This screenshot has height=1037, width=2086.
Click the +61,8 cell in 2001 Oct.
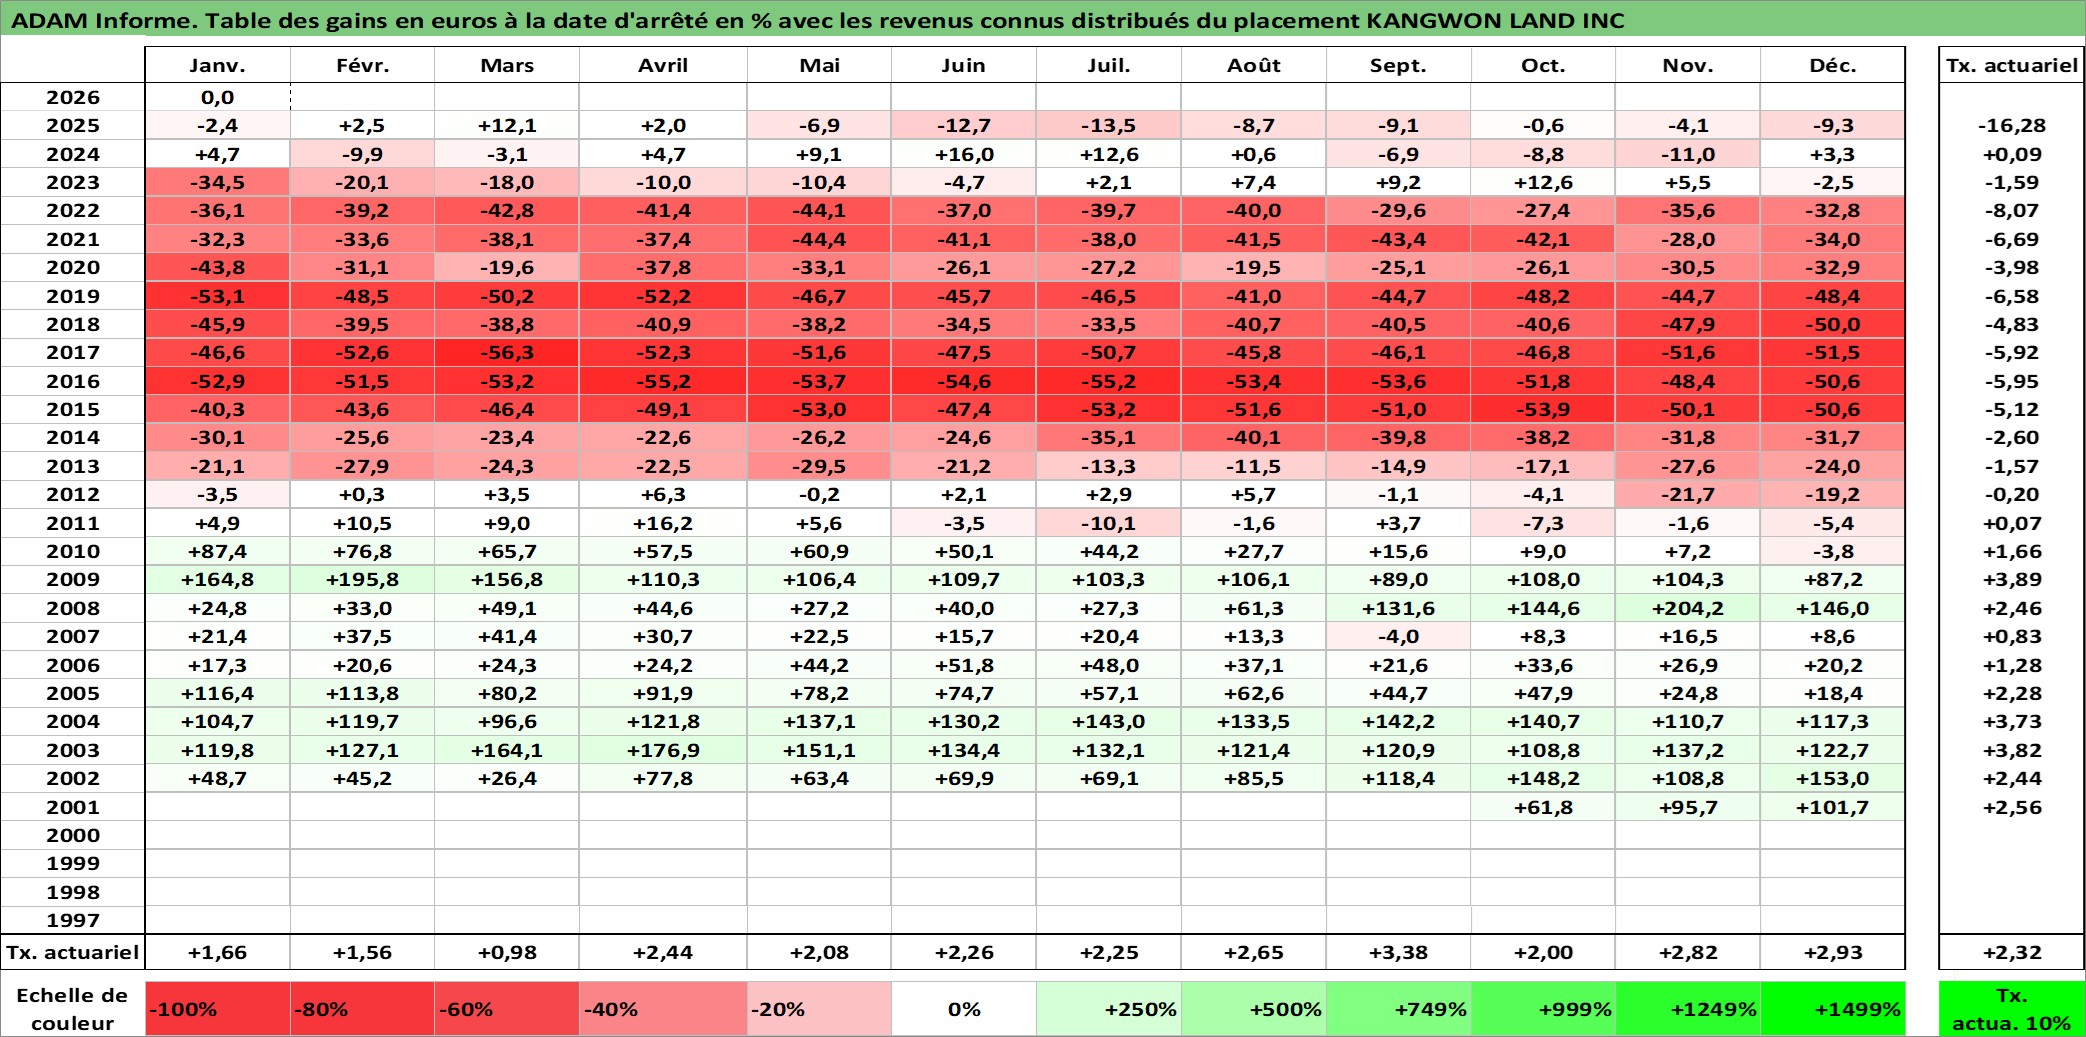(x=1543, y=807)
